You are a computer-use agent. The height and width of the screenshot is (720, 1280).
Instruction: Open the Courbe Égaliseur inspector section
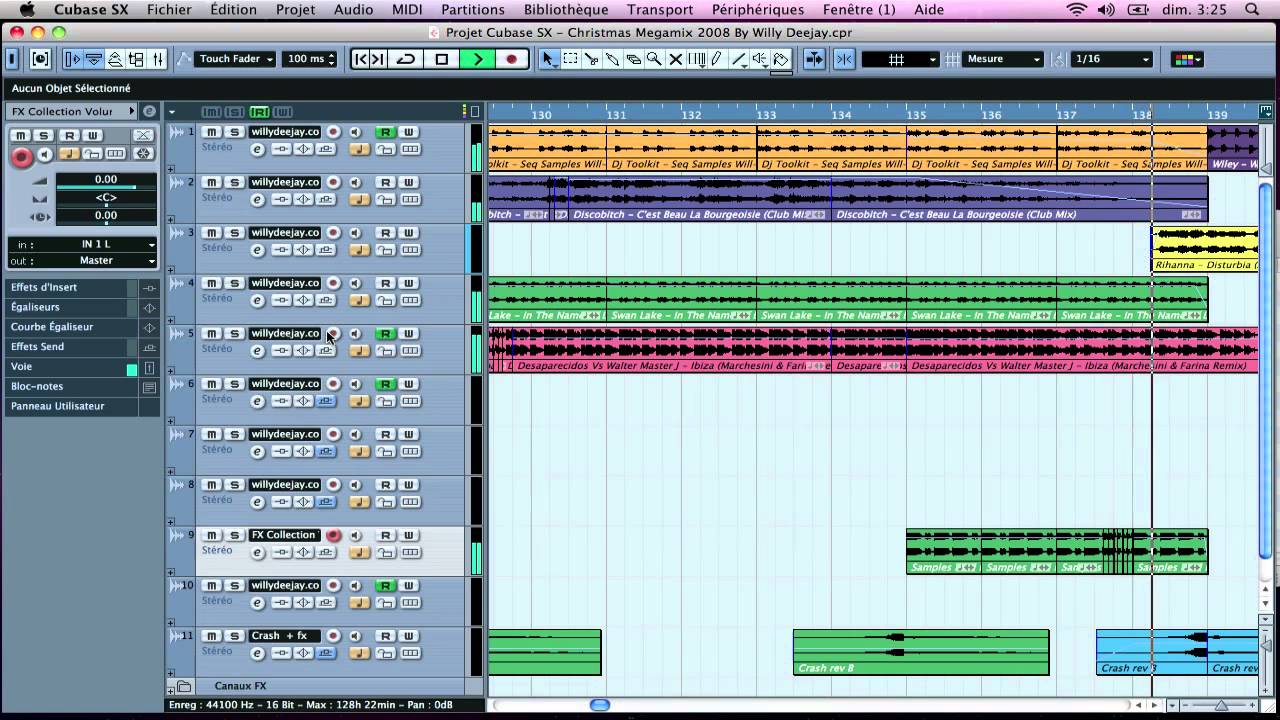tap(81, 327)
